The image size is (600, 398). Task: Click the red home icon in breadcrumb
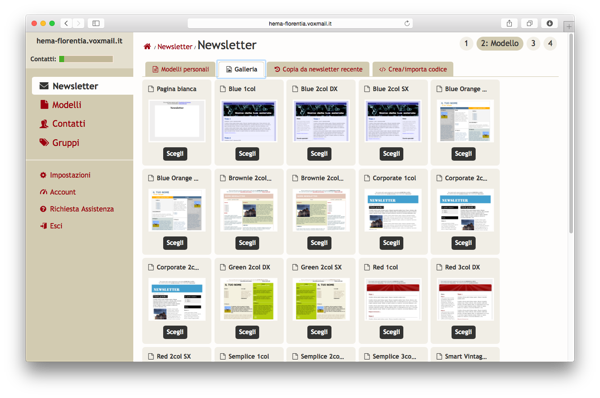pos(147,46)
